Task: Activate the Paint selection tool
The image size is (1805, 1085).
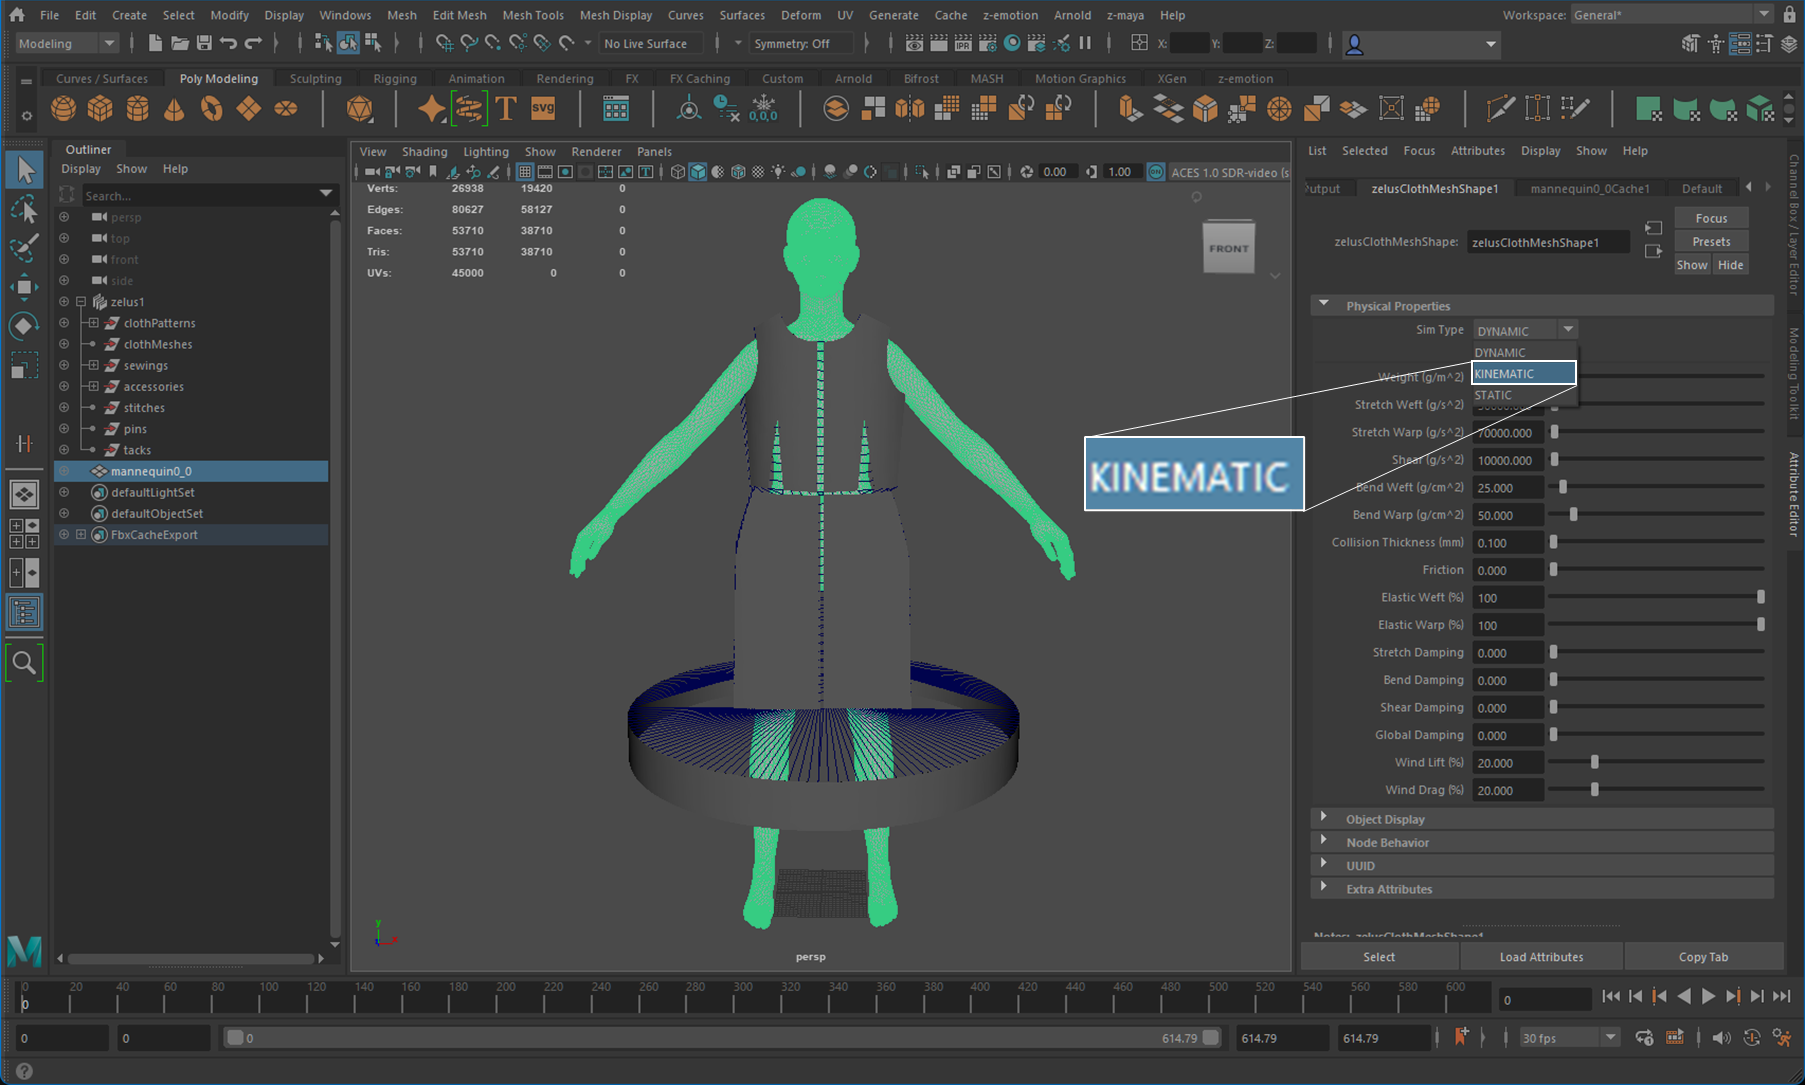Action: coord(25,248)
